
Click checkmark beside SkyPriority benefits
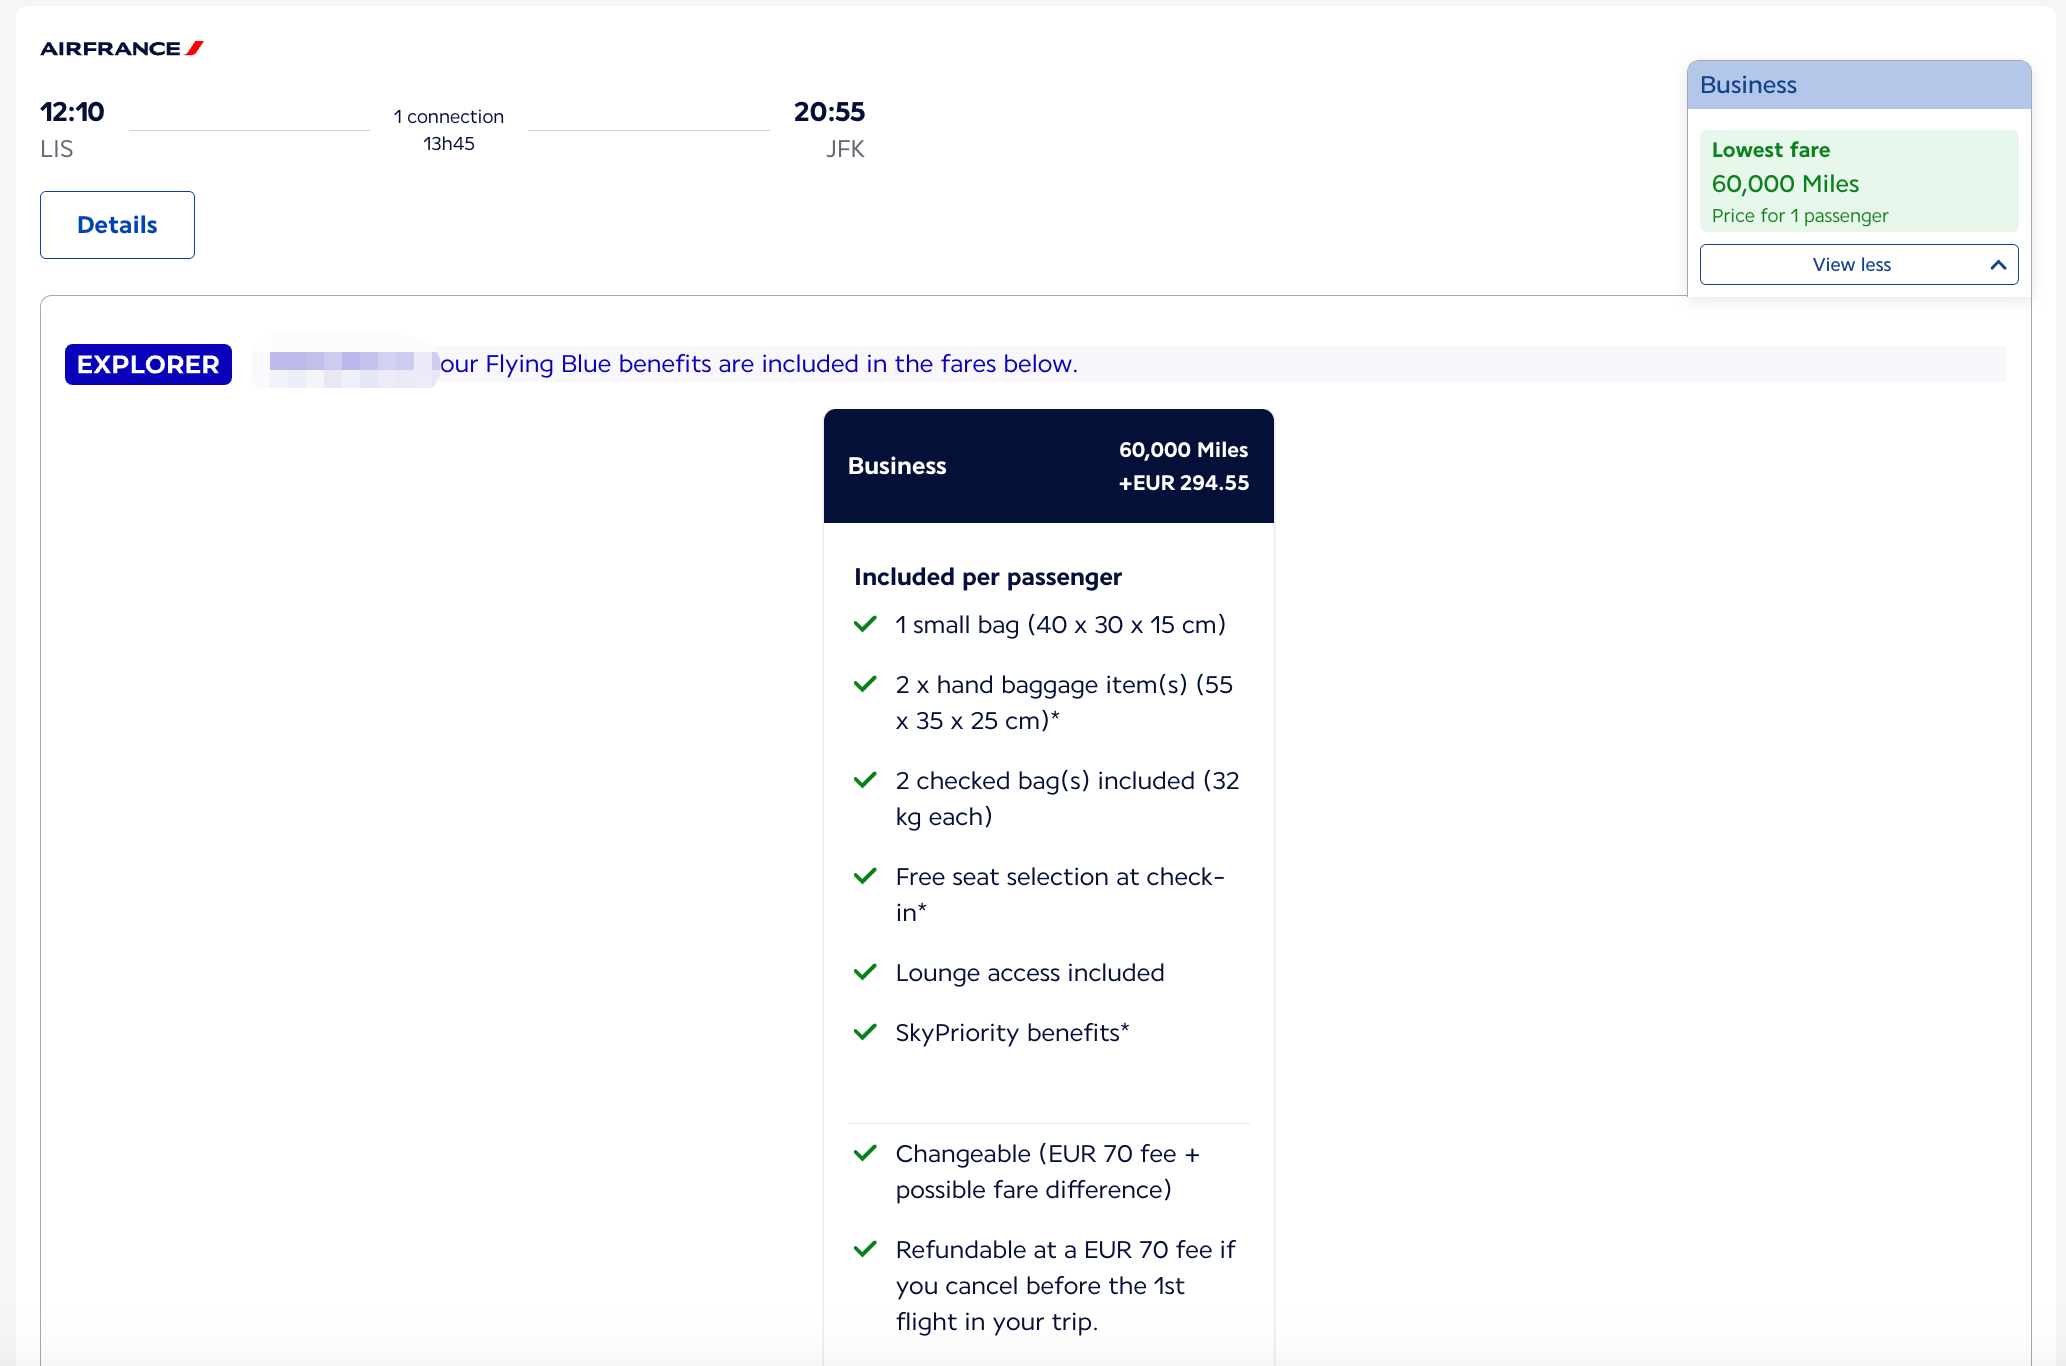click(x=865, y=1033)
